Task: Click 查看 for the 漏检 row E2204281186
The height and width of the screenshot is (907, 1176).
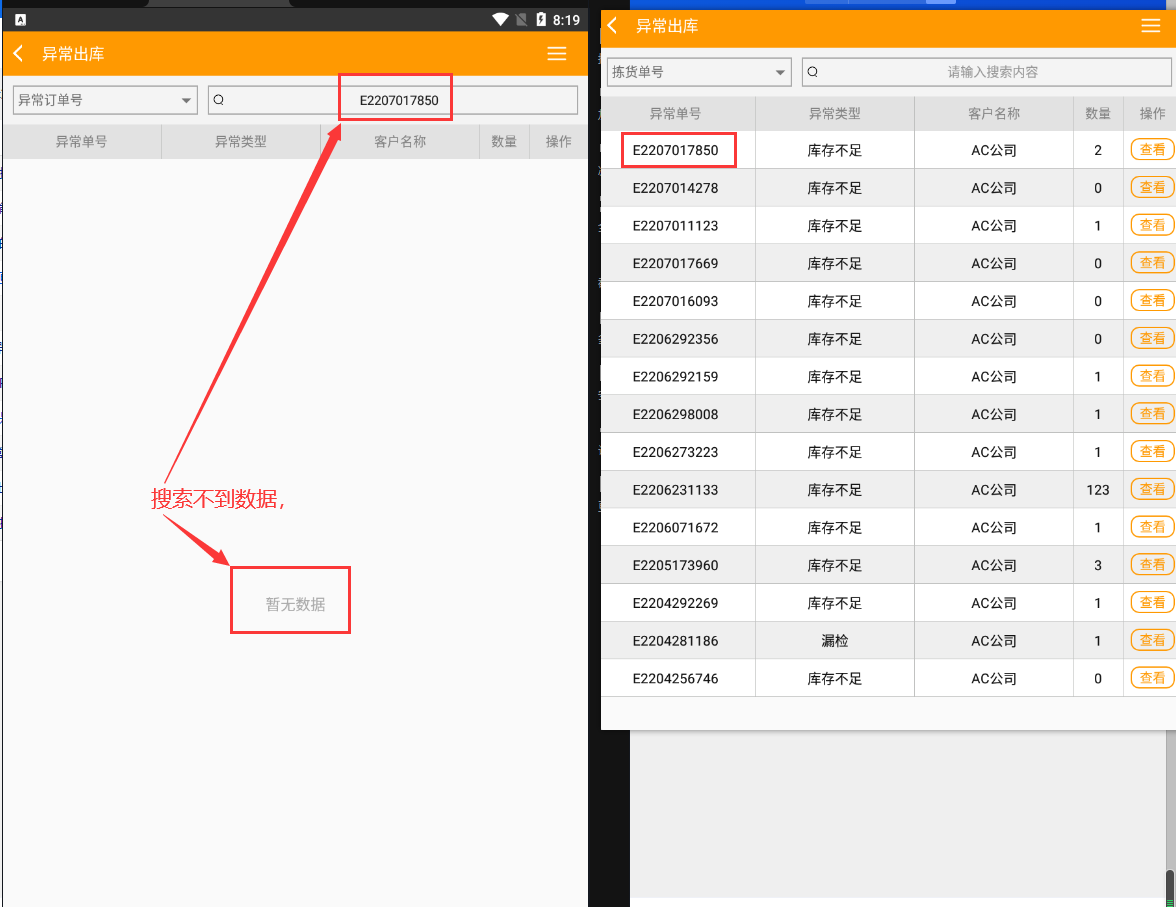Action: [1152, 640]
